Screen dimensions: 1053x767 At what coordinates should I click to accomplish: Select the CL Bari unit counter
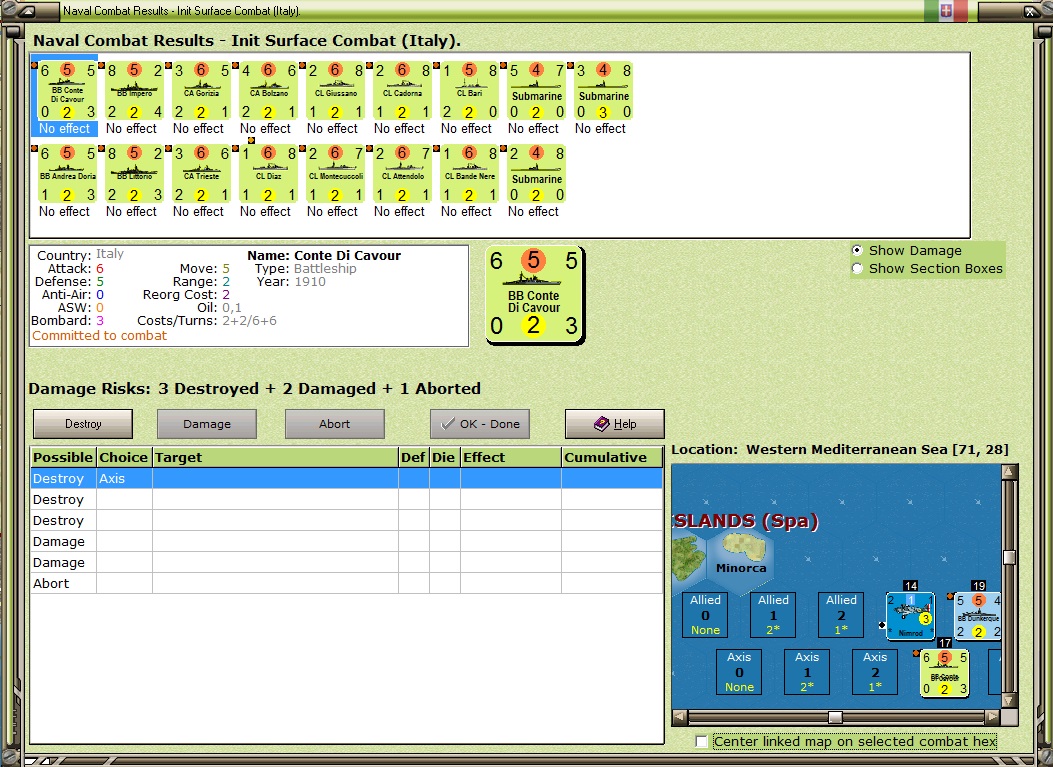click(469, 91)
